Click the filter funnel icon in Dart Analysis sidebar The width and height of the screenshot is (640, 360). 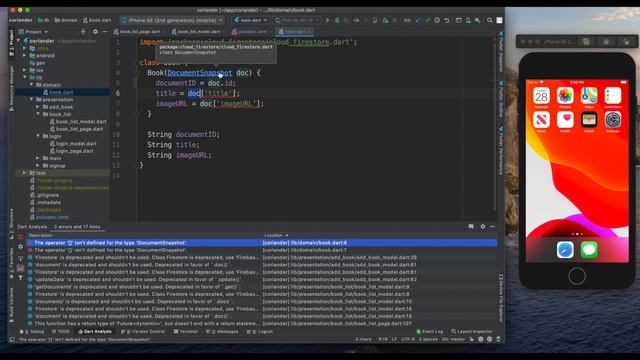20,278
